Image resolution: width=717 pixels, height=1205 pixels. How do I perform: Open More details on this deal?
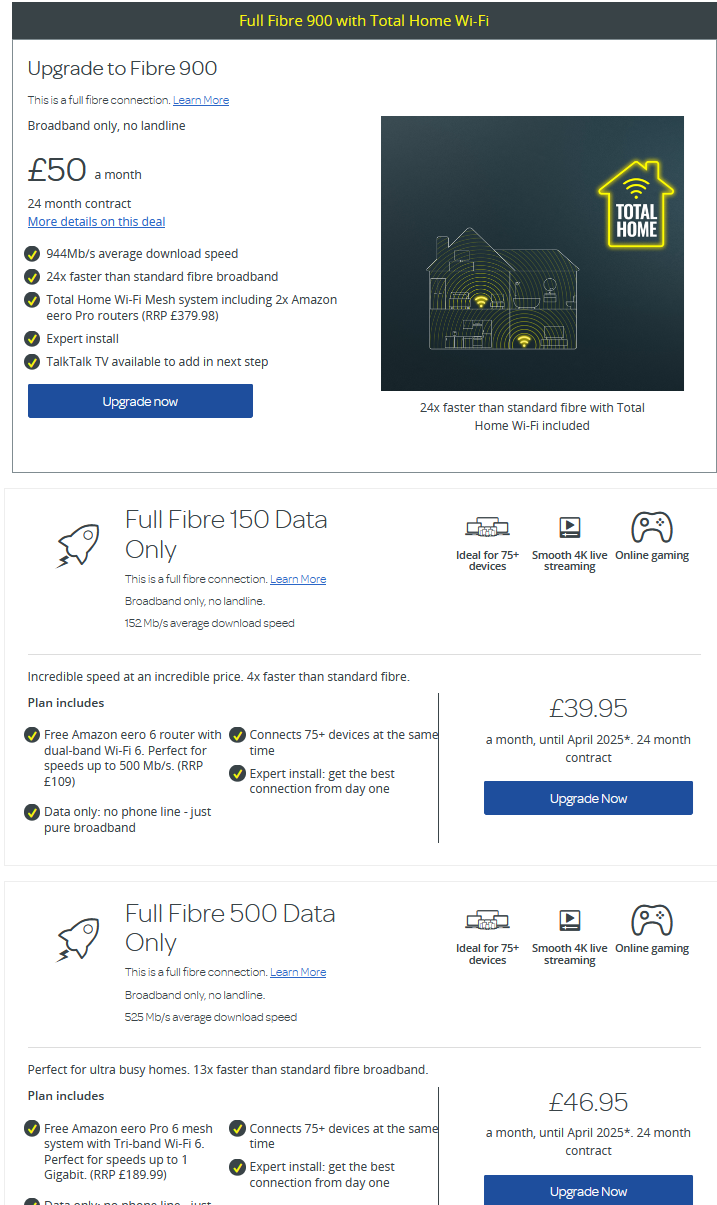coord(96,221)
